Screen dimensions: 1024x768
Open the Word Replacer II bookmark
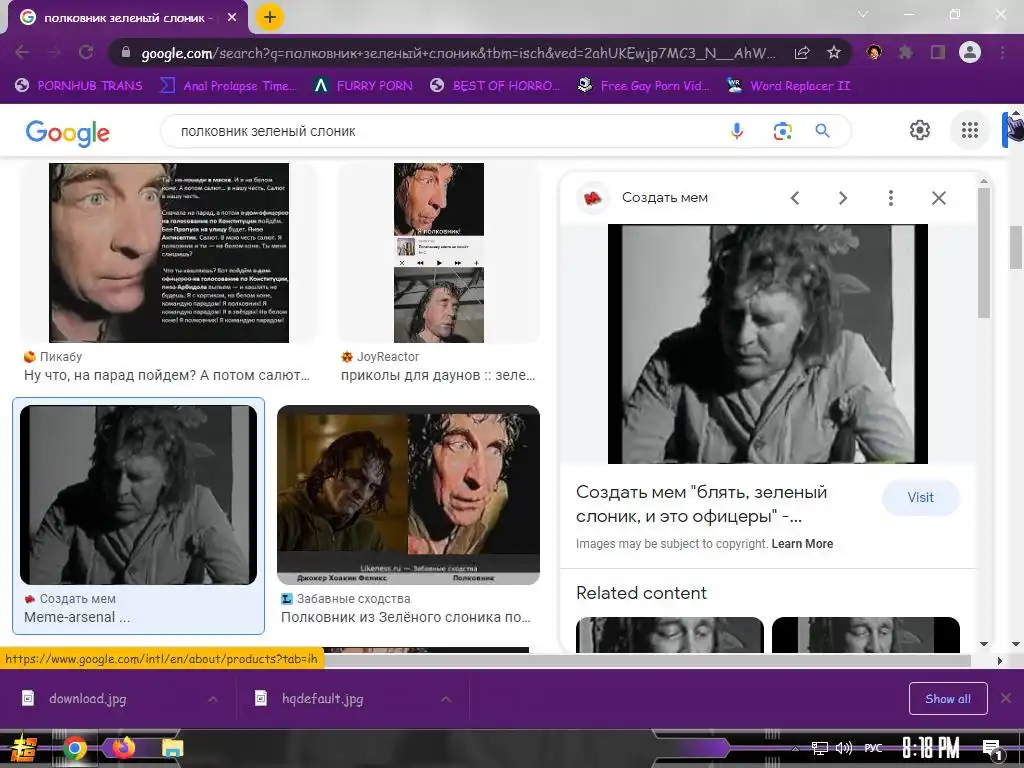[x=788, y=86]
